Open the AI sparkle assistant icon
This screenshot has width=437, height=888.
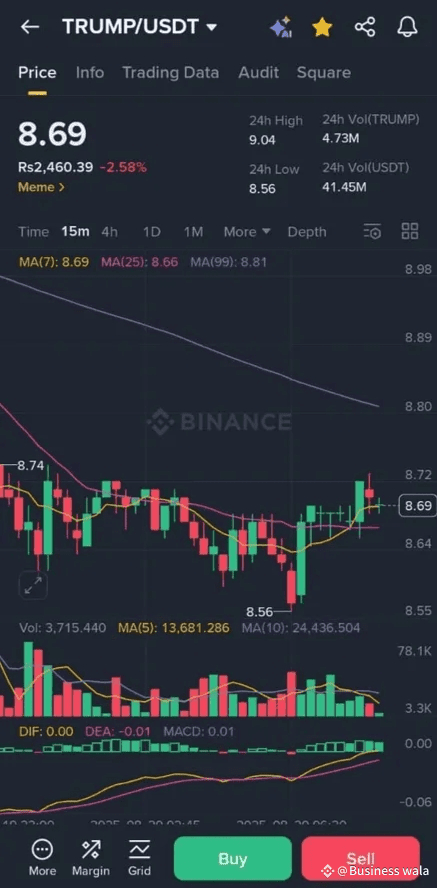[281, 27]
